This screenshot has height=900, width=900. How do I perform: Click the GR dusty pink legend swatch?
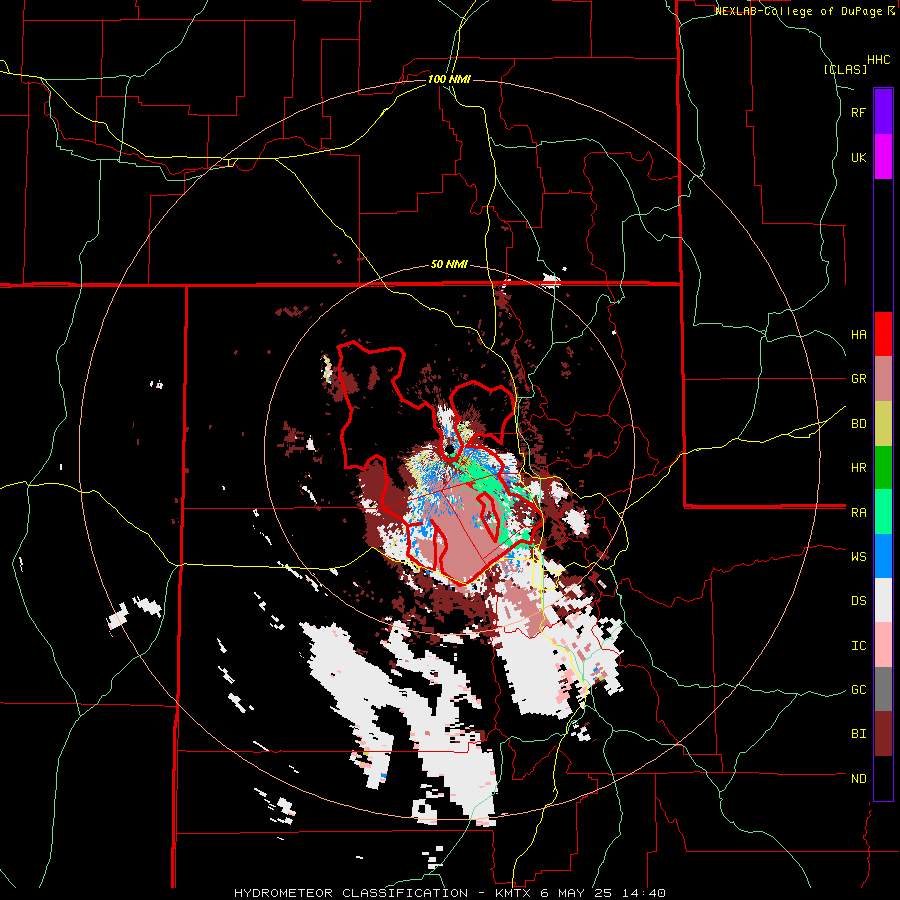tap(883, 379)
